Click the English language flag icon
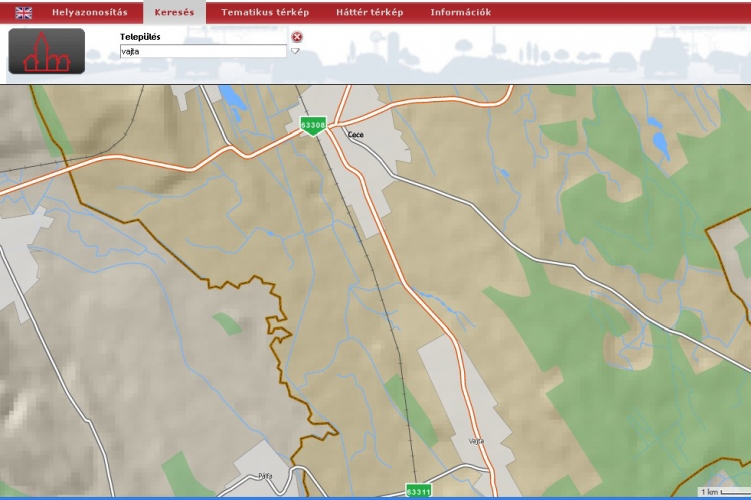Viewport: 751px width, 500px height. [23, 13]
